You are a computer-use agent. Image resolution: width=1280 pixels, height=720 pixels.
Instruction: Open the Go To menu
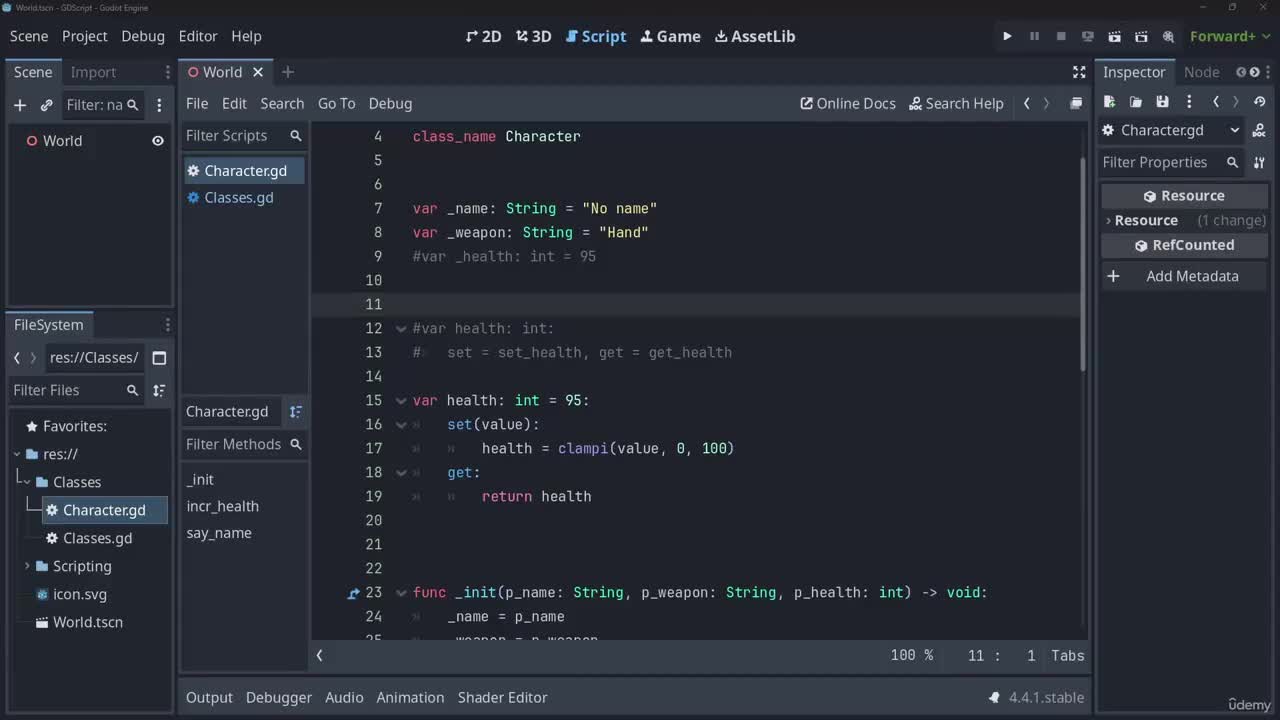336,103
